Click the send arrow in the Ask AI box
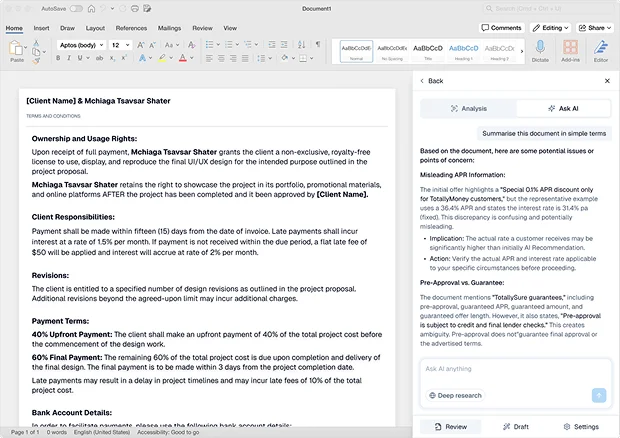The image size is (620, 438). [599, 395]
